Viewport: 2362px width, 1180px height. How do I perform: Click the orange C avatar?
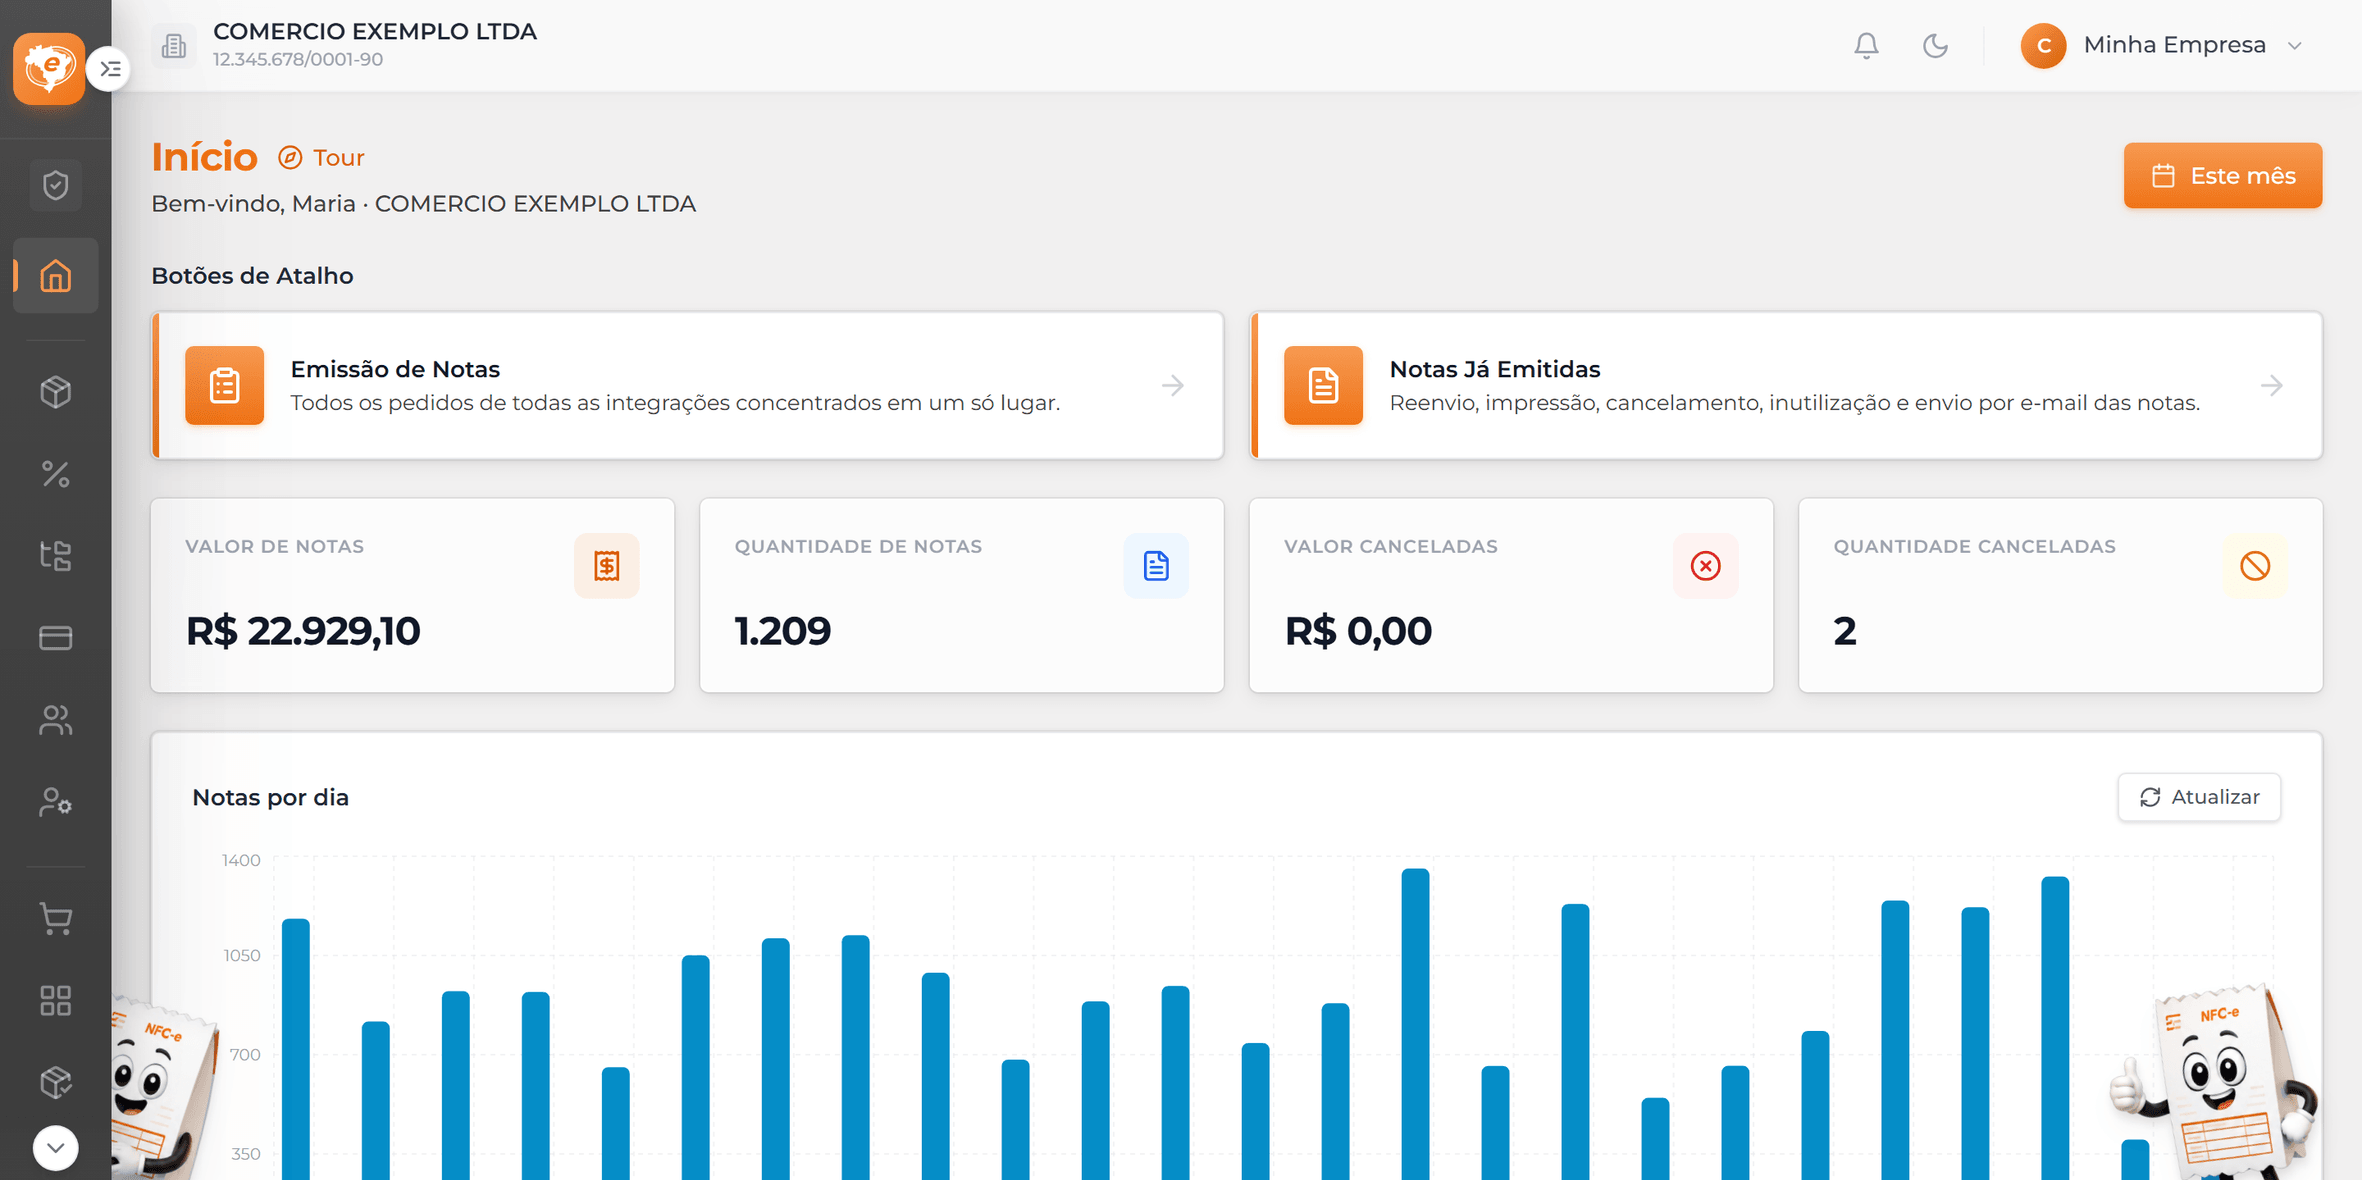click(x=2044, y=46)
